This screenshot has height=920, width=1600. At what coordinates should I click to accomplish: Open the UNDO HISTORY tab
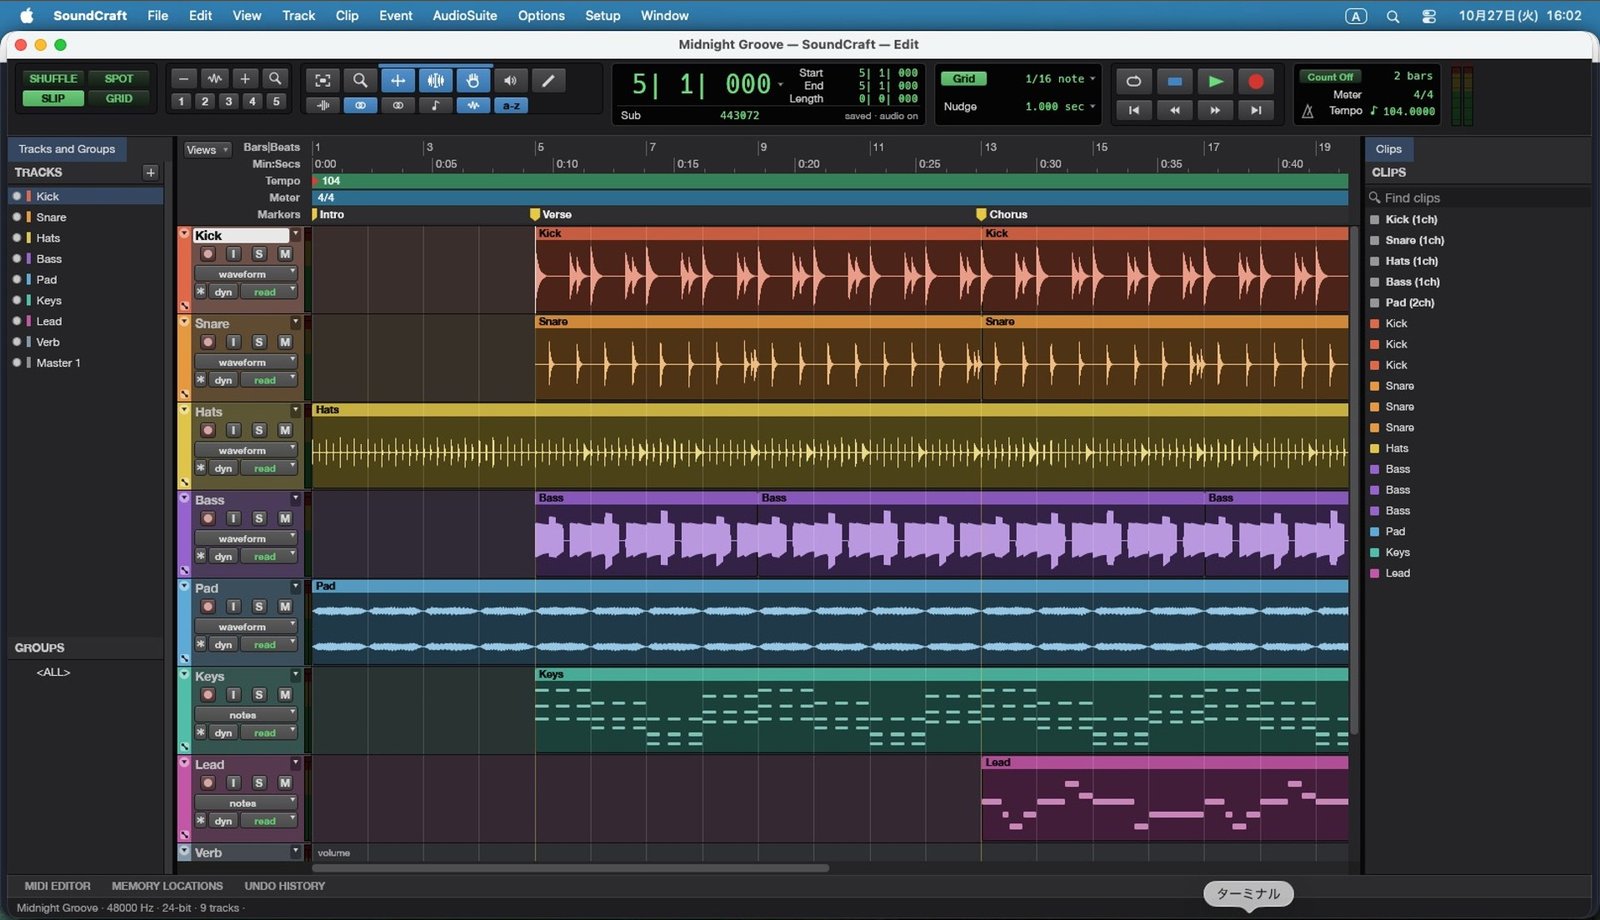[285, 886]
